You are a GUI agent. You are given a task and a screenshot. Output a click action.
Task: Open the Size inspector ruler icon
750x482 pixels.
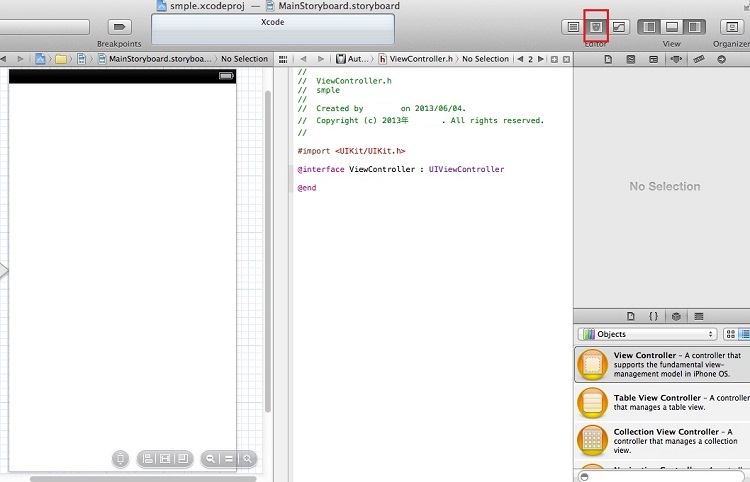pyautogui.click(x=699, y=59)
